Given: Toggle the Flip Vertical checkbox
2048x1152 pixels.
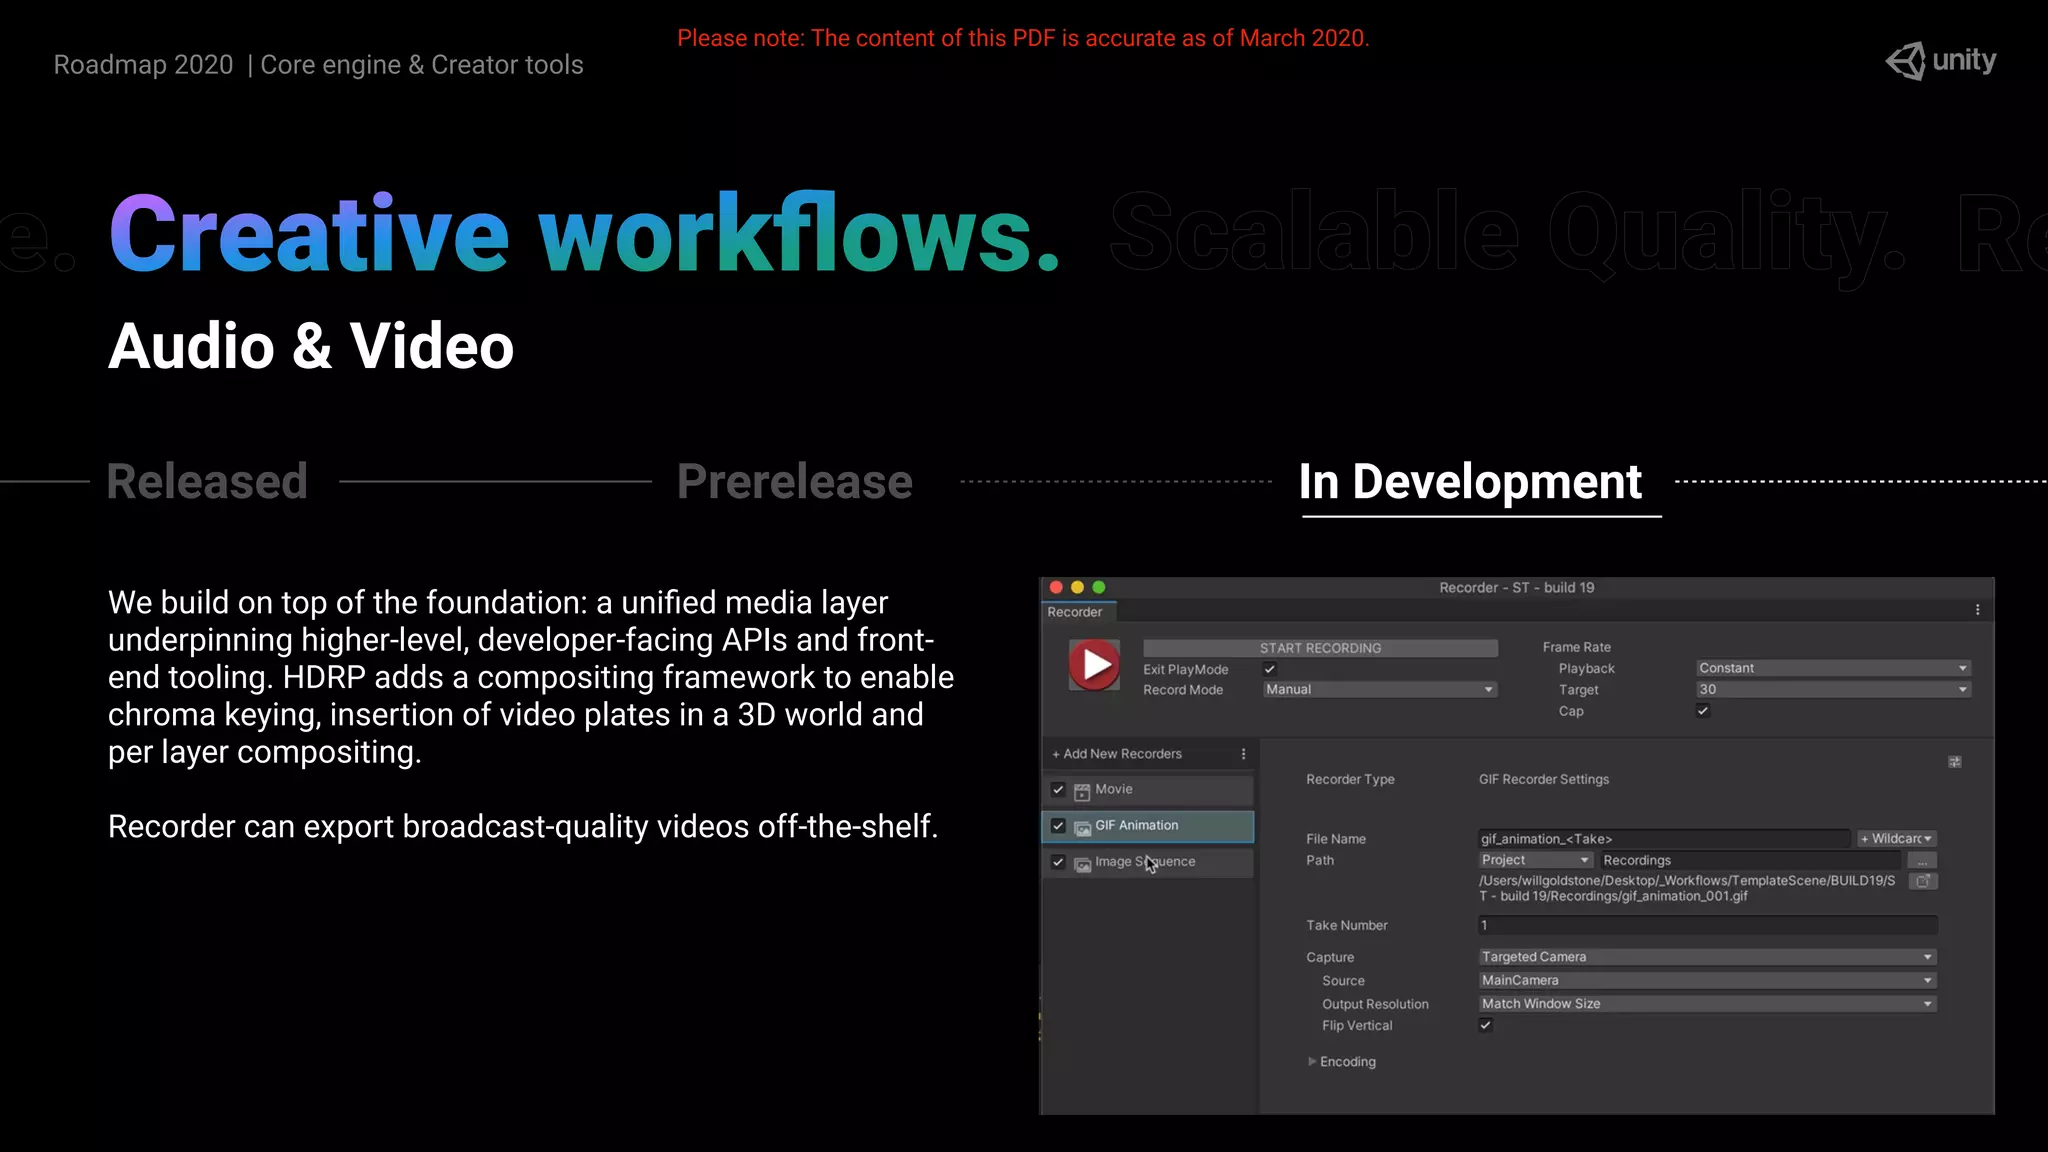Looking at the screenshot, I should coord(1486,1025).
